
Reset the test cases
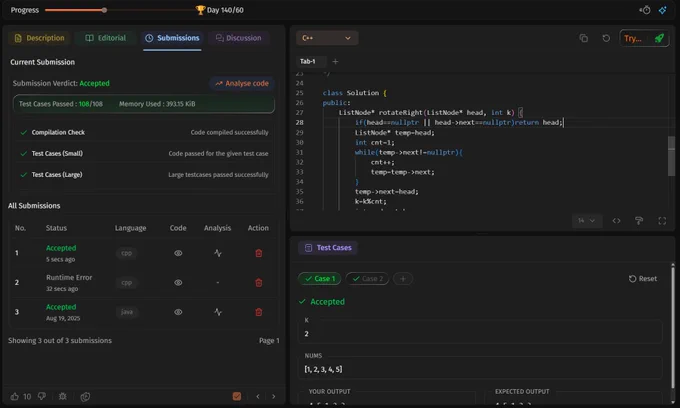click(643, 279)
